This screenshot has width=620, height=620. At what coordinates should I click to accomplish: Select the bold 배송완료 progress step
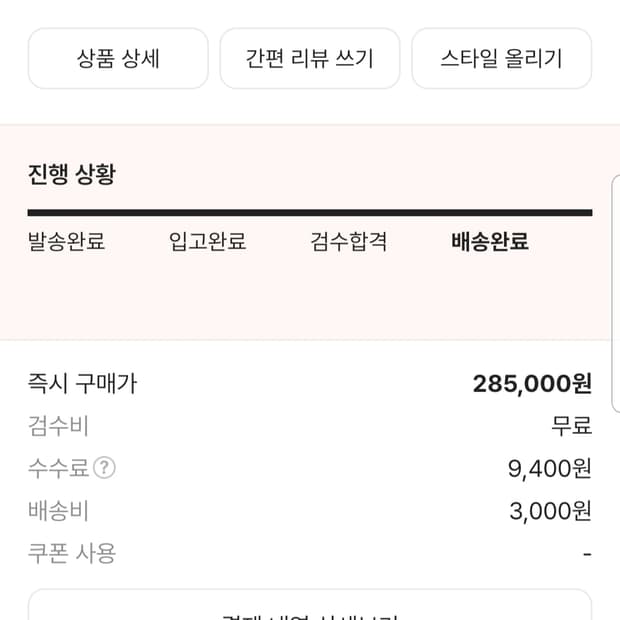(490, 241)
